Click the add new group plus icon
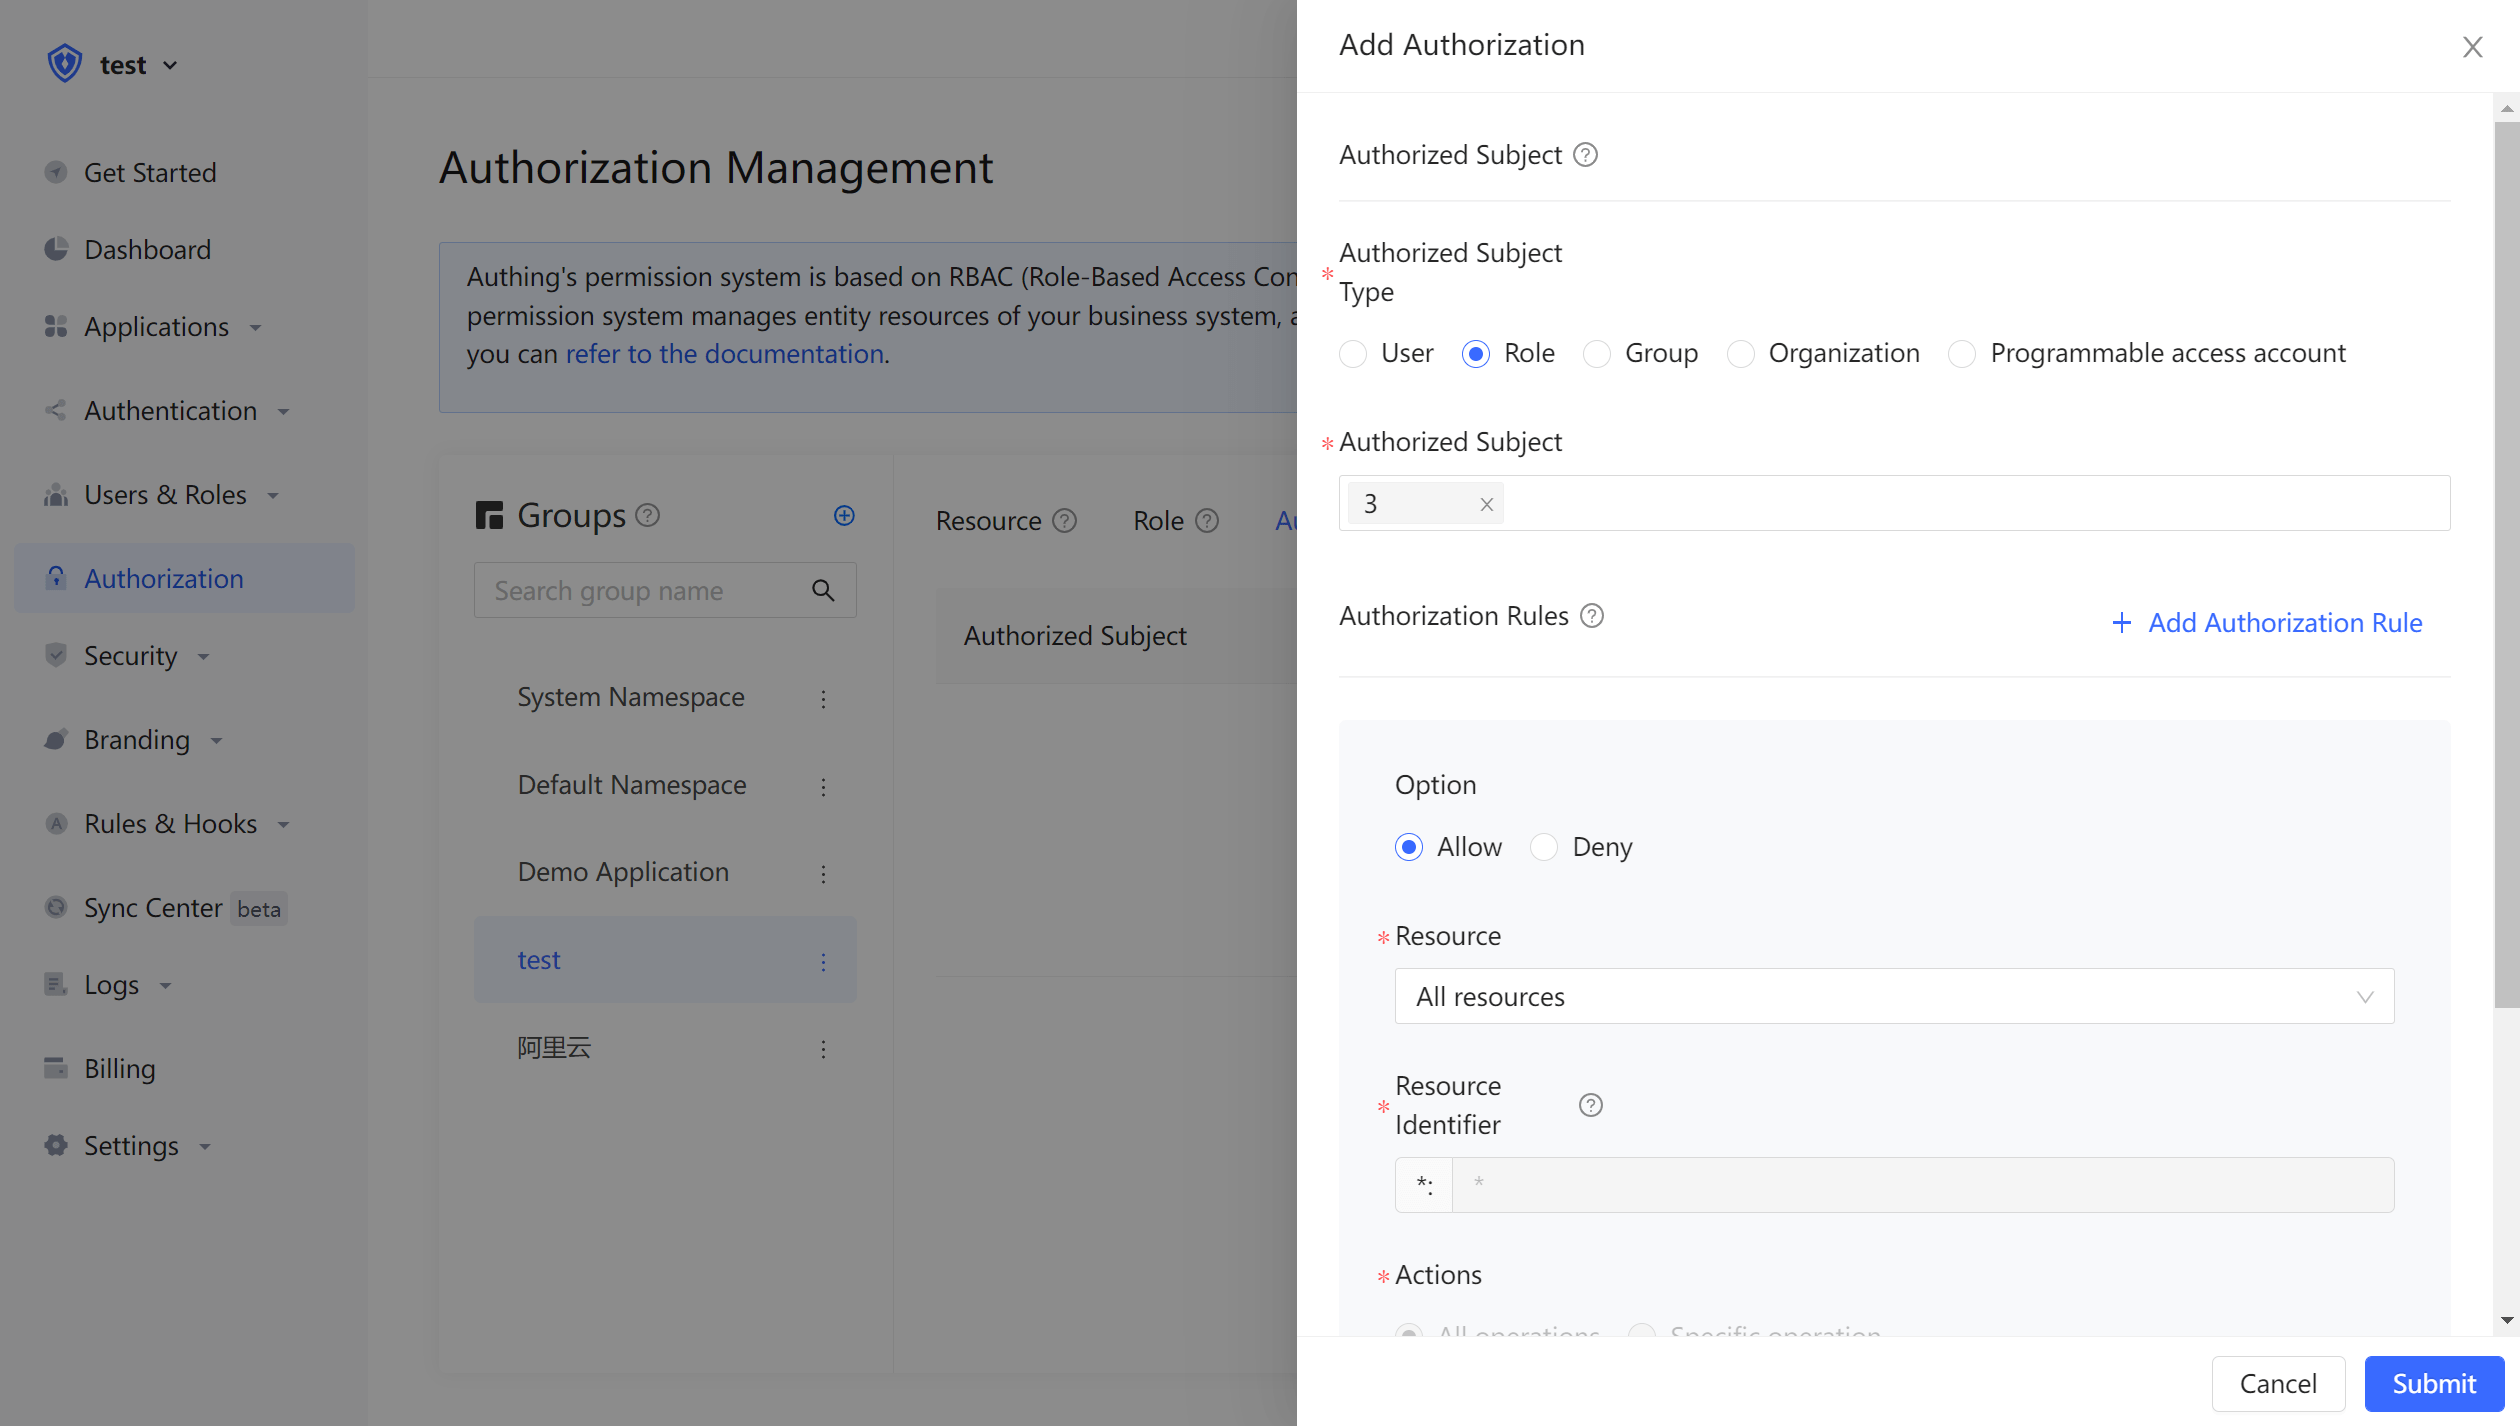Image resolution: width=2520 pixels, height=1426 pixels. [x=845, y=515]
